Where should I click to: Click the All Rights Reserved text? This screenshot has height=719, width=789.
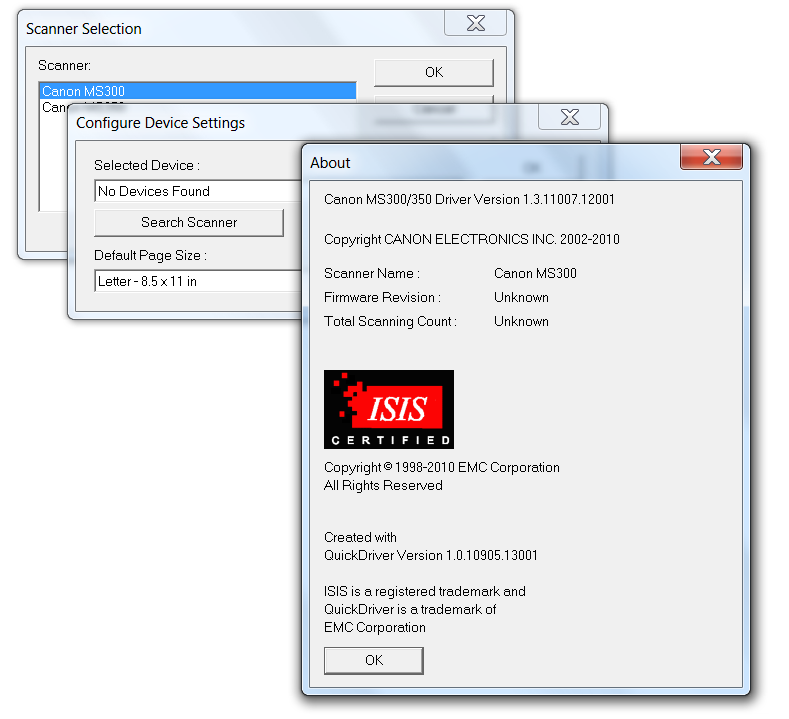coord(383,486)
